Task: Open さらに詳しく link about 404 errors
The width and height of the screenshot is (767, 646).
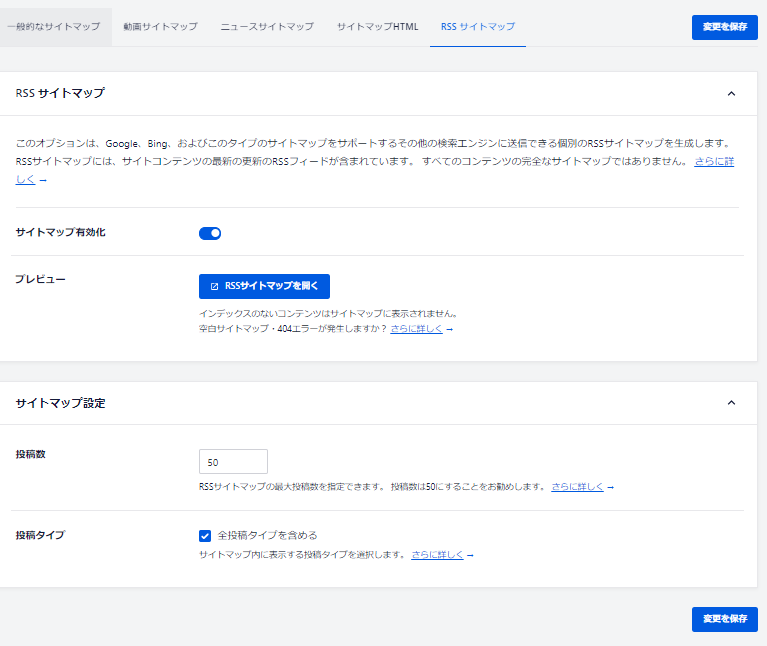Action: 416,328
